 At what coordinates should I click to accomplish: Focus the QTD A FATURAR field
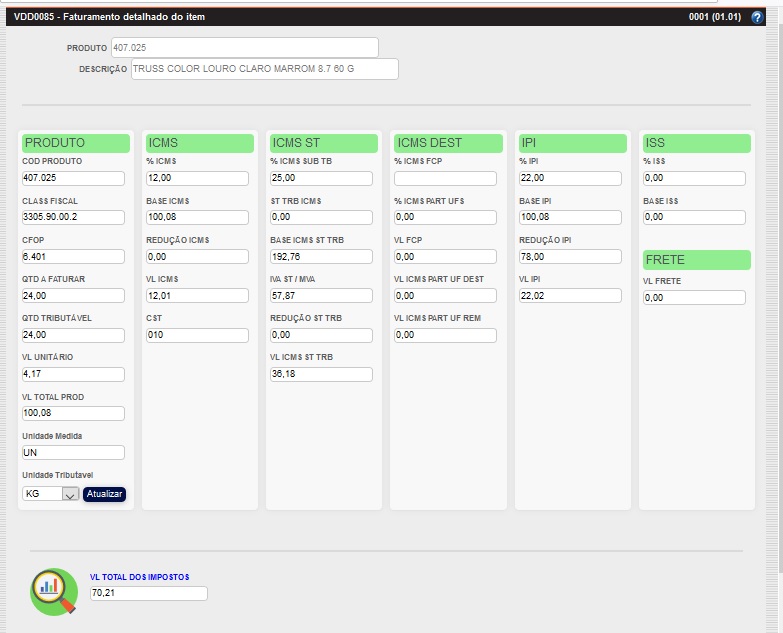pos(73,295)
